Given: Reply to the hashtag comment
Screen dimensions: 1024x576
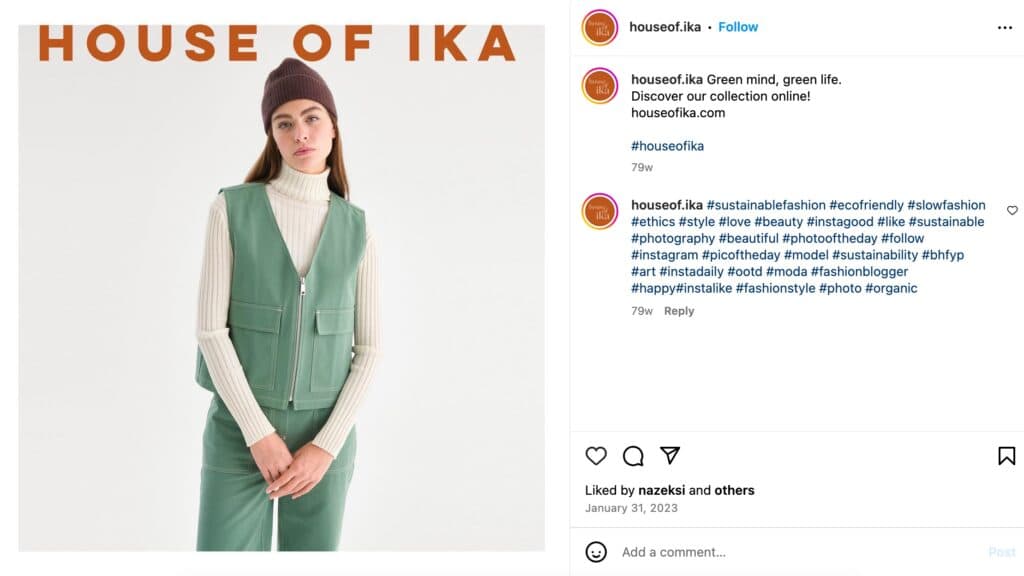Looking at the screenshot, I should [679, 311].
